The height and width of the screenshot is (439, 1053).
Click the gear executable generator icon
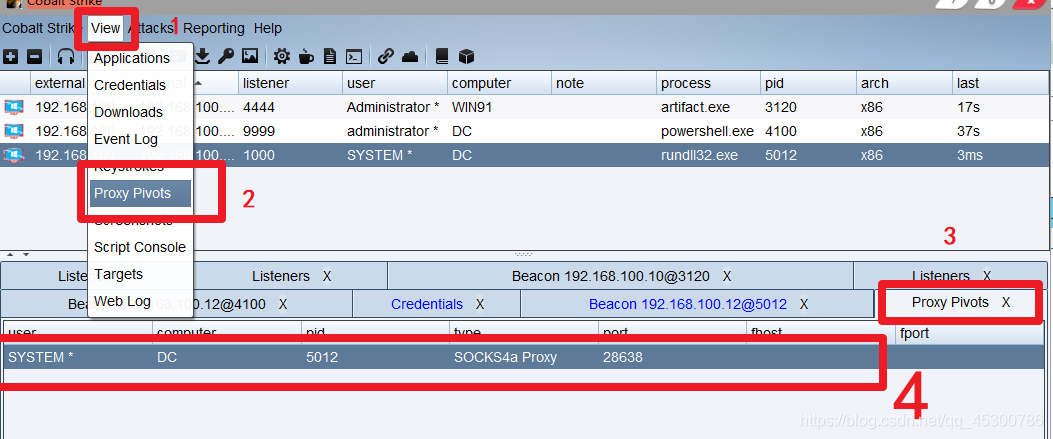pyautogui.click(x=282, y=57)
